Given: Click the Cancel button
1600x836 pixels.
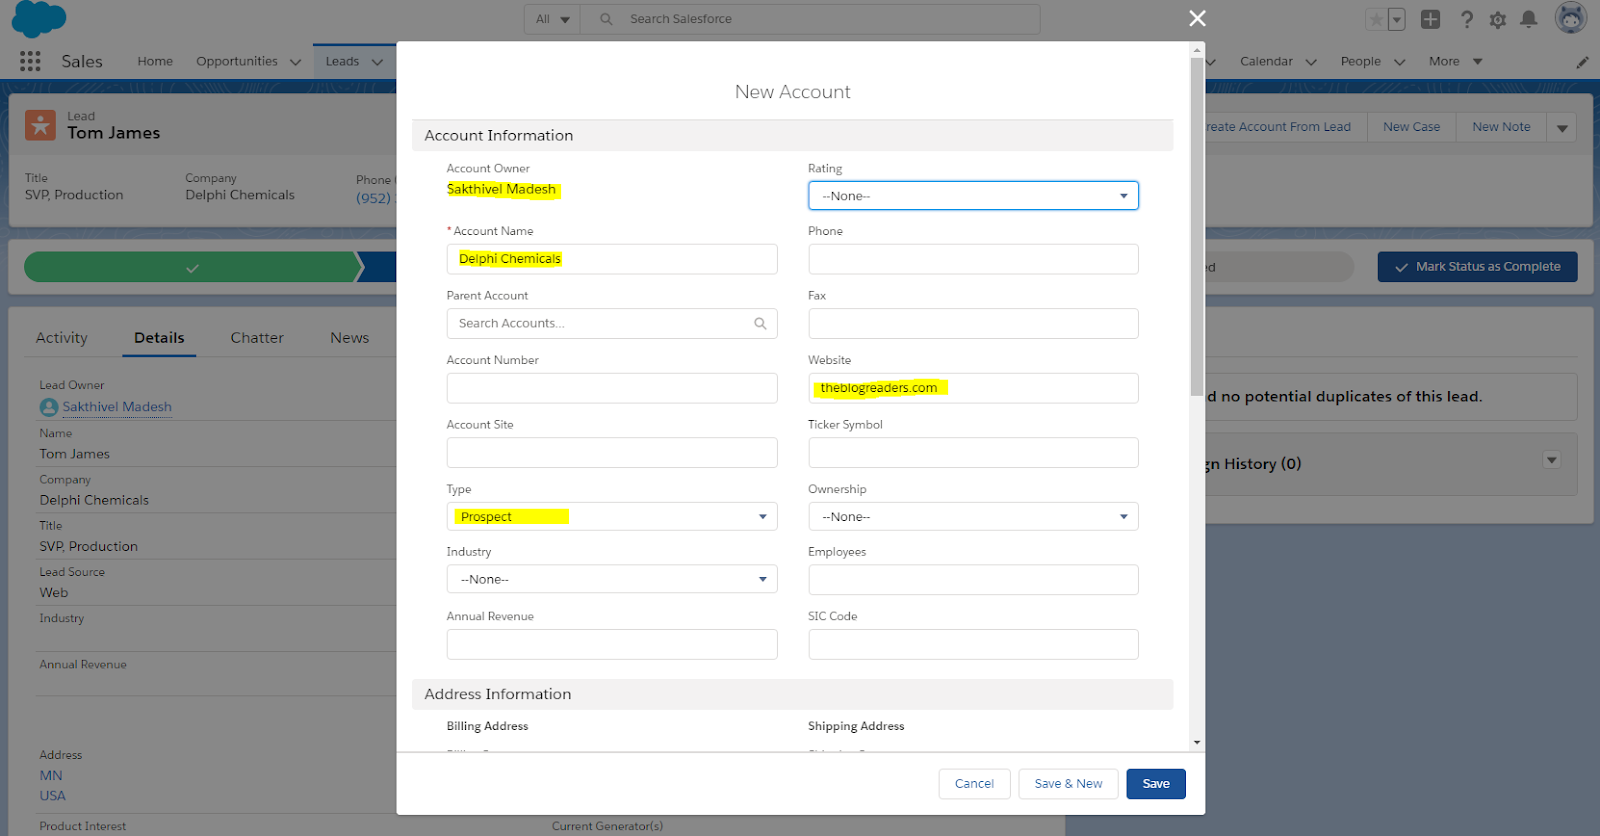Looking at the screenshot, I should coord(974,784).
